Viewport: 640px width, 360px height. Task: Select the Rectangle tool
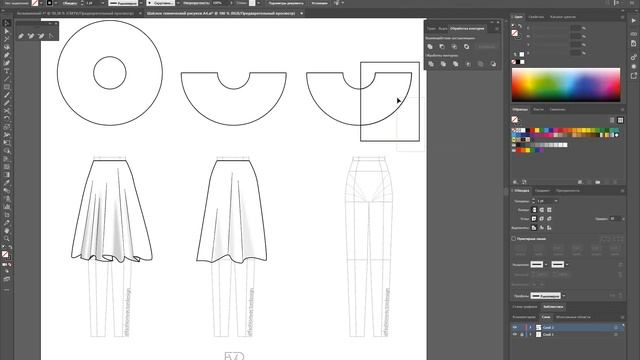tap(7, 87)
